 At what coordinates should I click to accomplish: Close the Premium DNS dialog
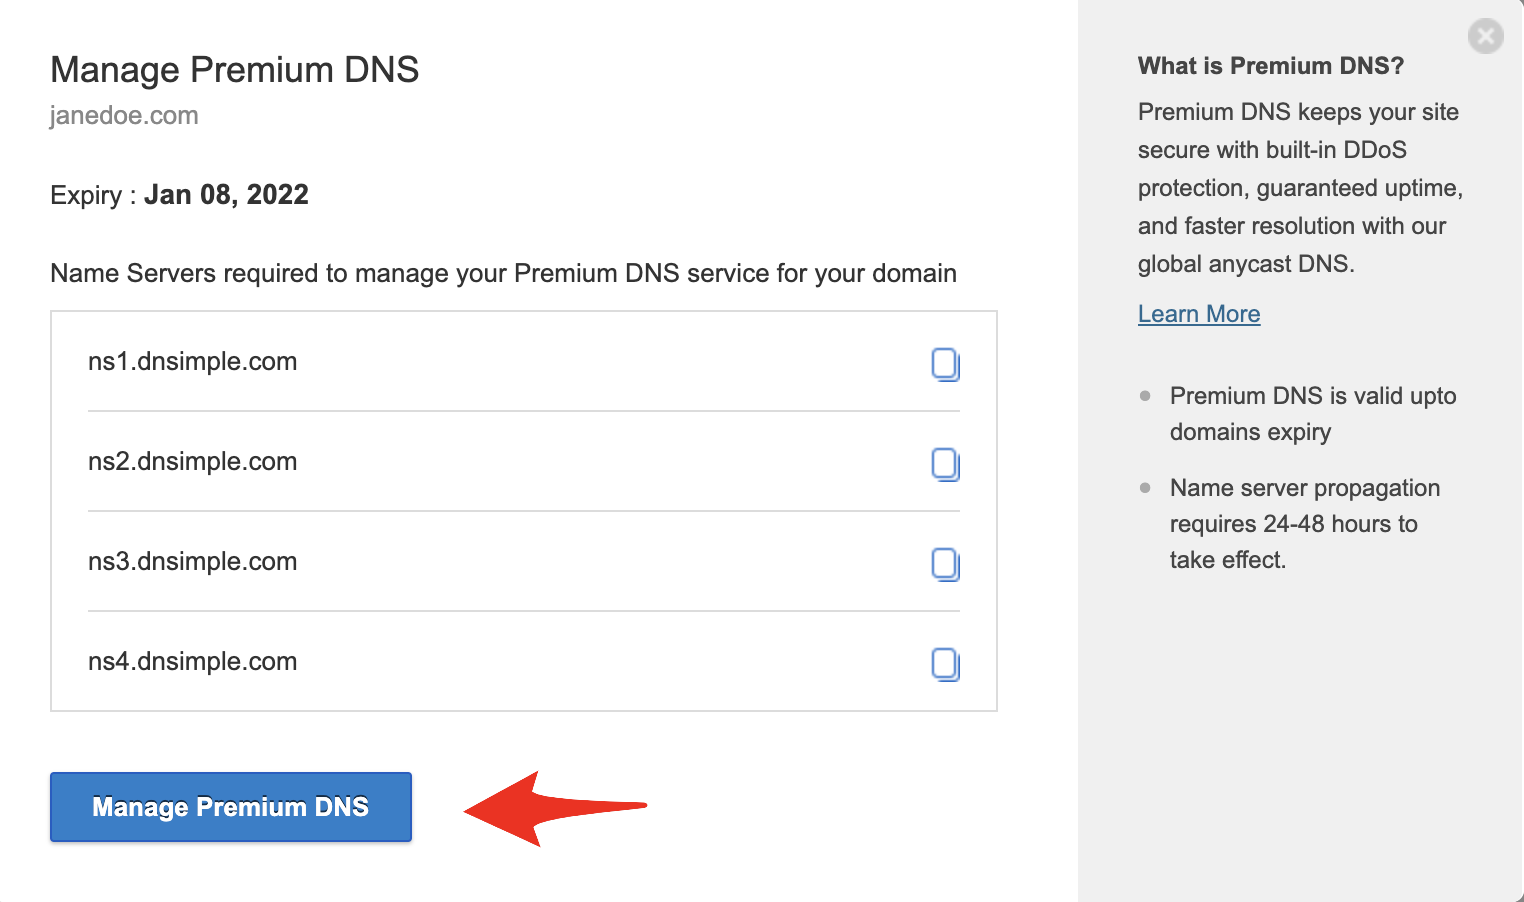(x=1485, y=37)
